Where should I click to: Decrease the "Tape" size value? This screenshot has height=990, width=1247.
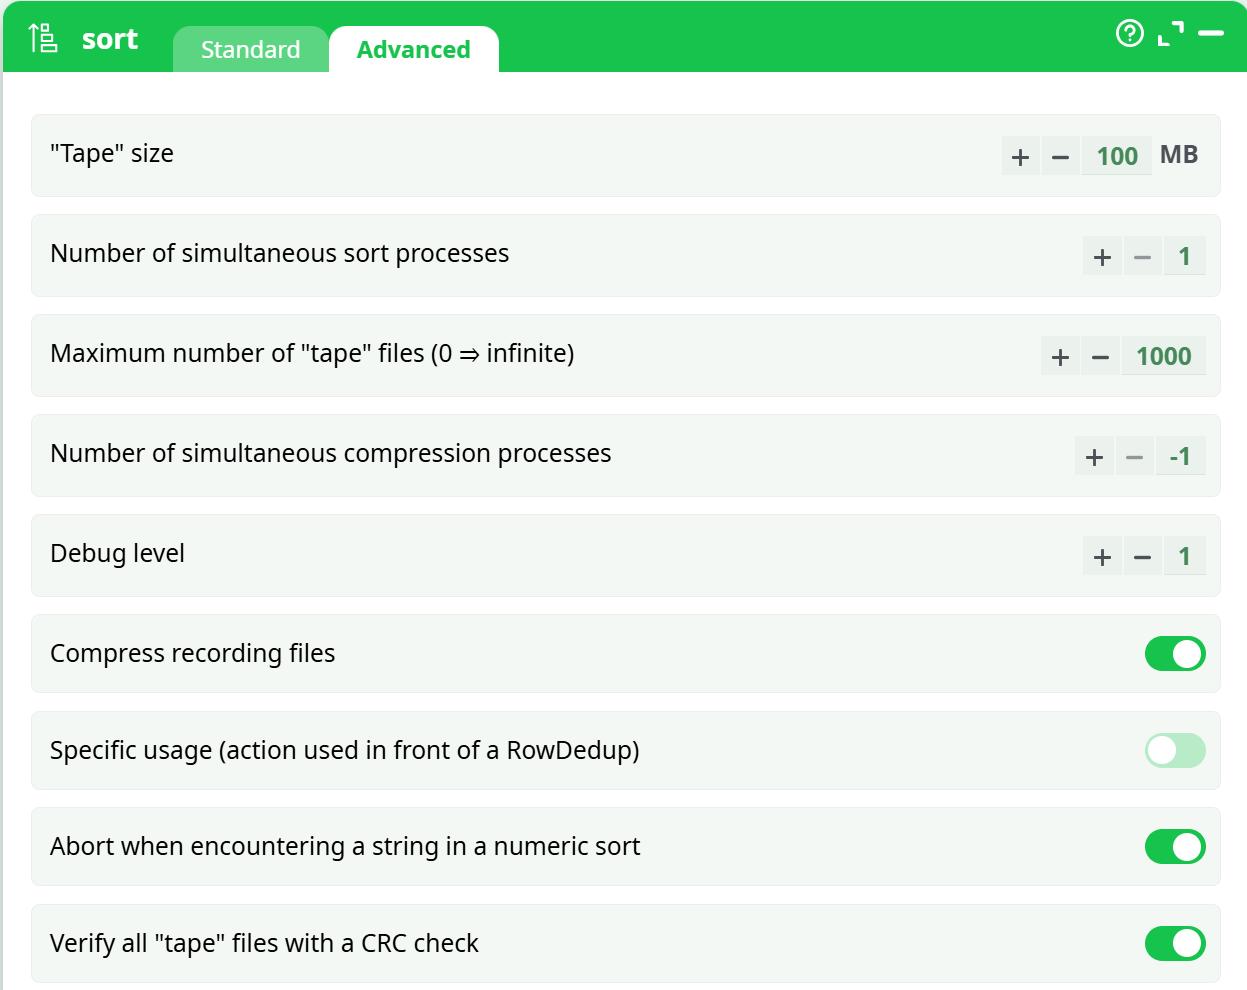1060,157
